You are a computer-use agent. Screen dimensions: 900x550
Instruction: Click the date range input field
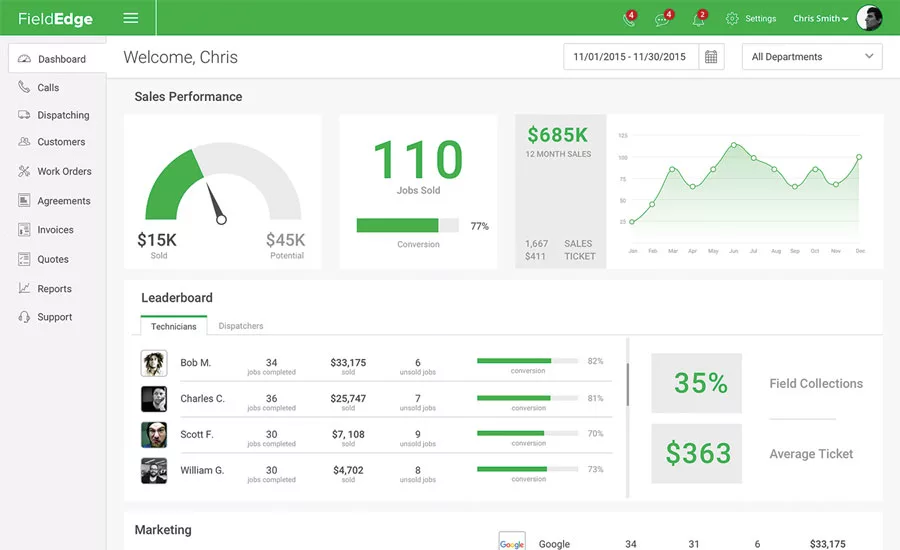pyautogui.click(x=630, y=57)
